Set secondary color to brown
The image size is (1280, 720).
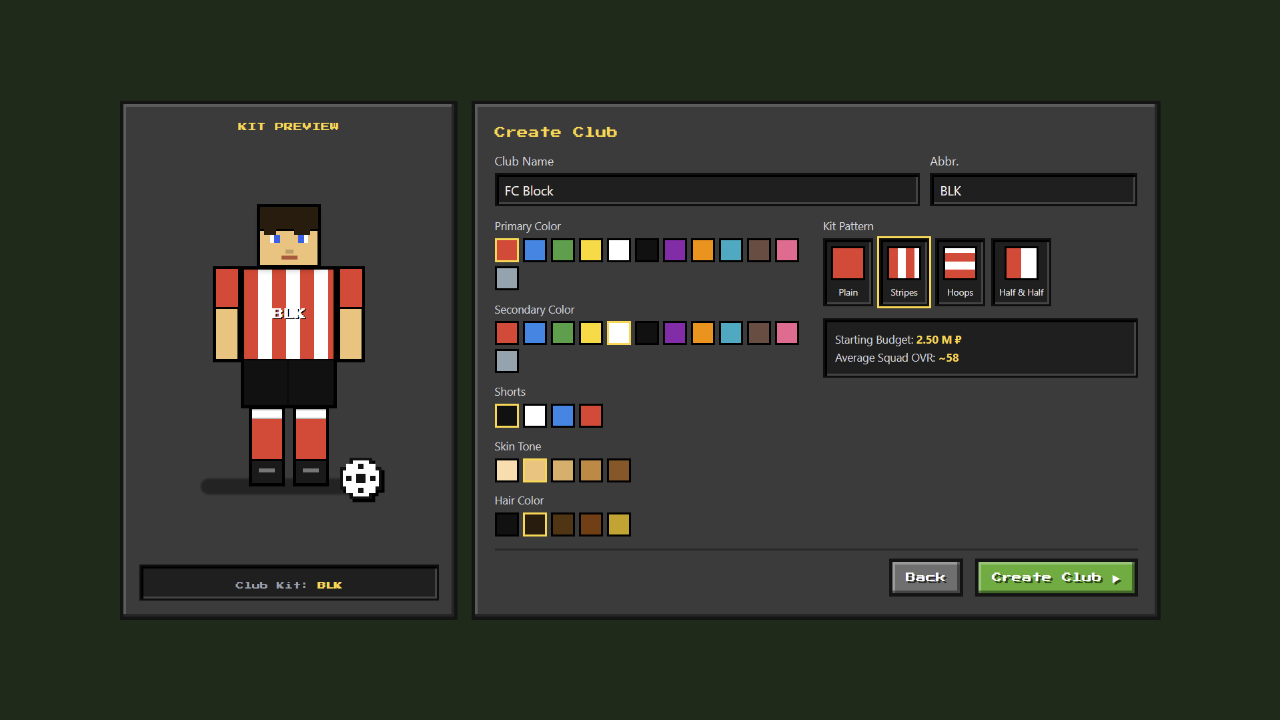click(759, 333)
